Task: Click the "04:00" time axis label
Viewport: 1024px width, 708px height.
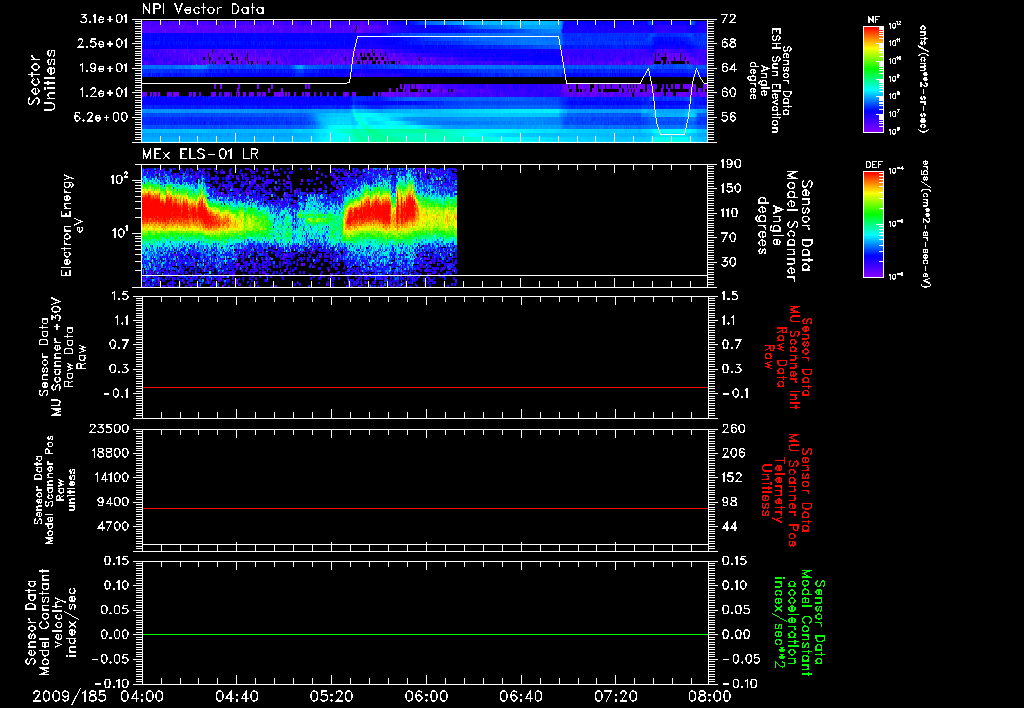Action: coord(142,696)
